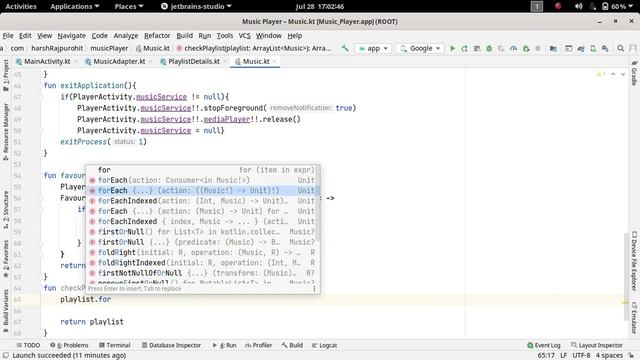Open the jetbrains-studio app menu
The width and height of the screenshot is (640, 360).
click(x=196, y=6)
